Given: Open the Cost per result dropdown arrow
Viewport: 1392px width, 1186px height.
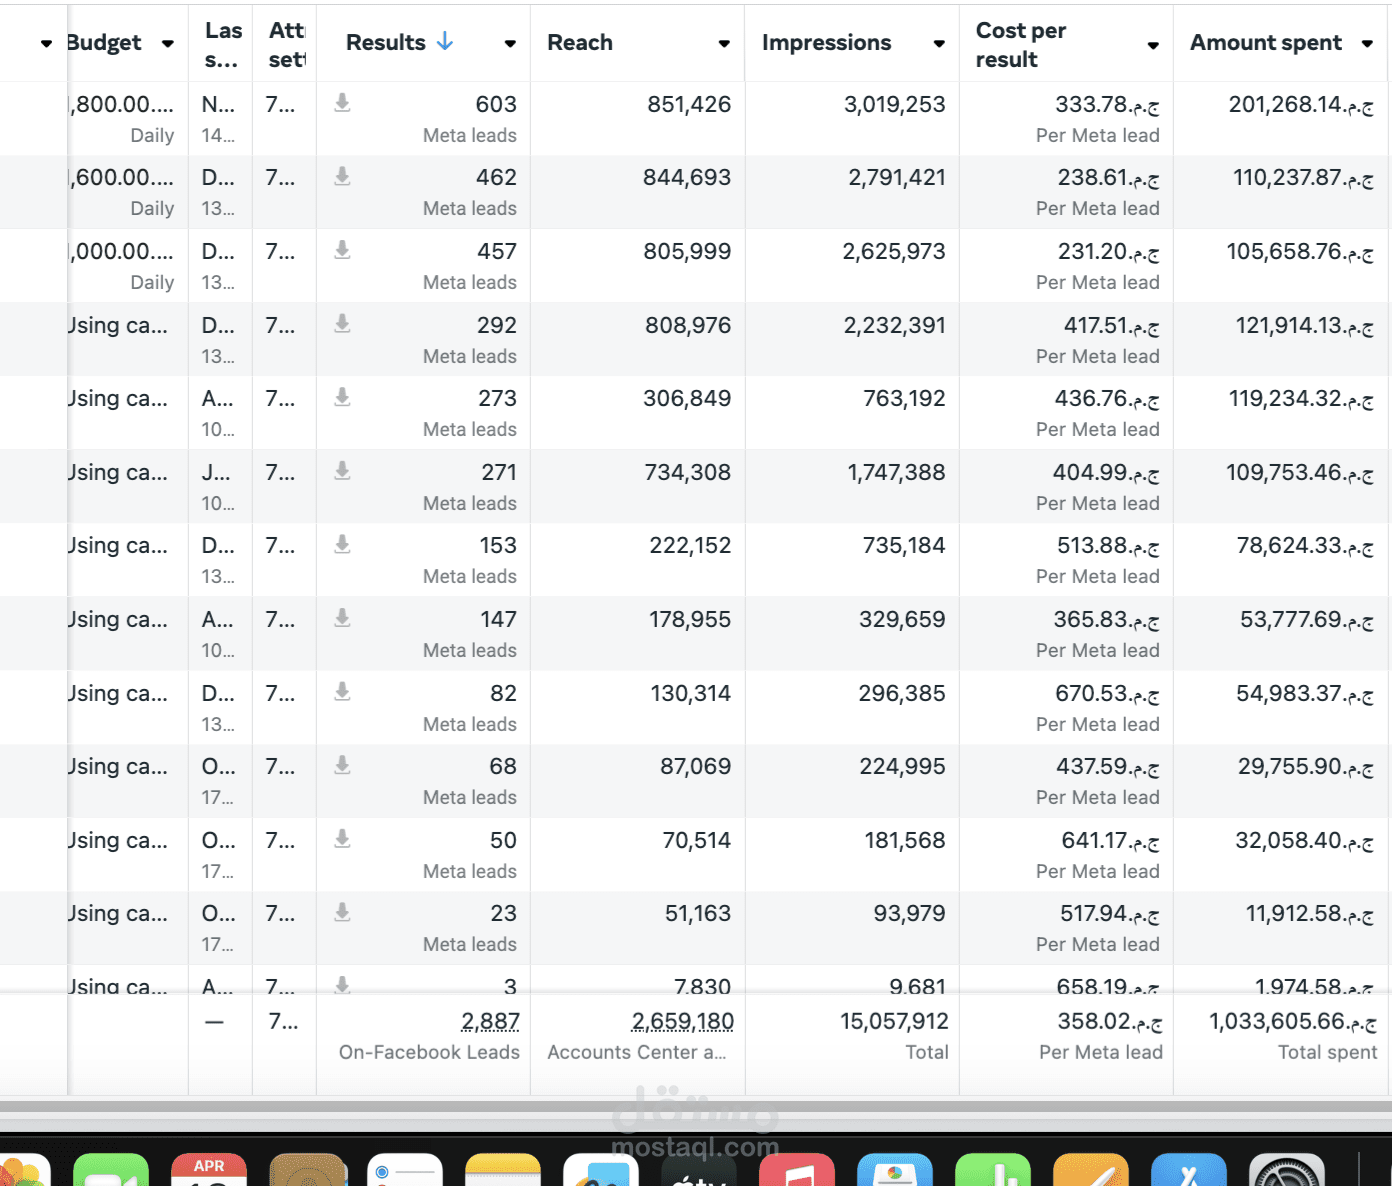Looking at the screenshot, I should click(x=1153, y=46).
